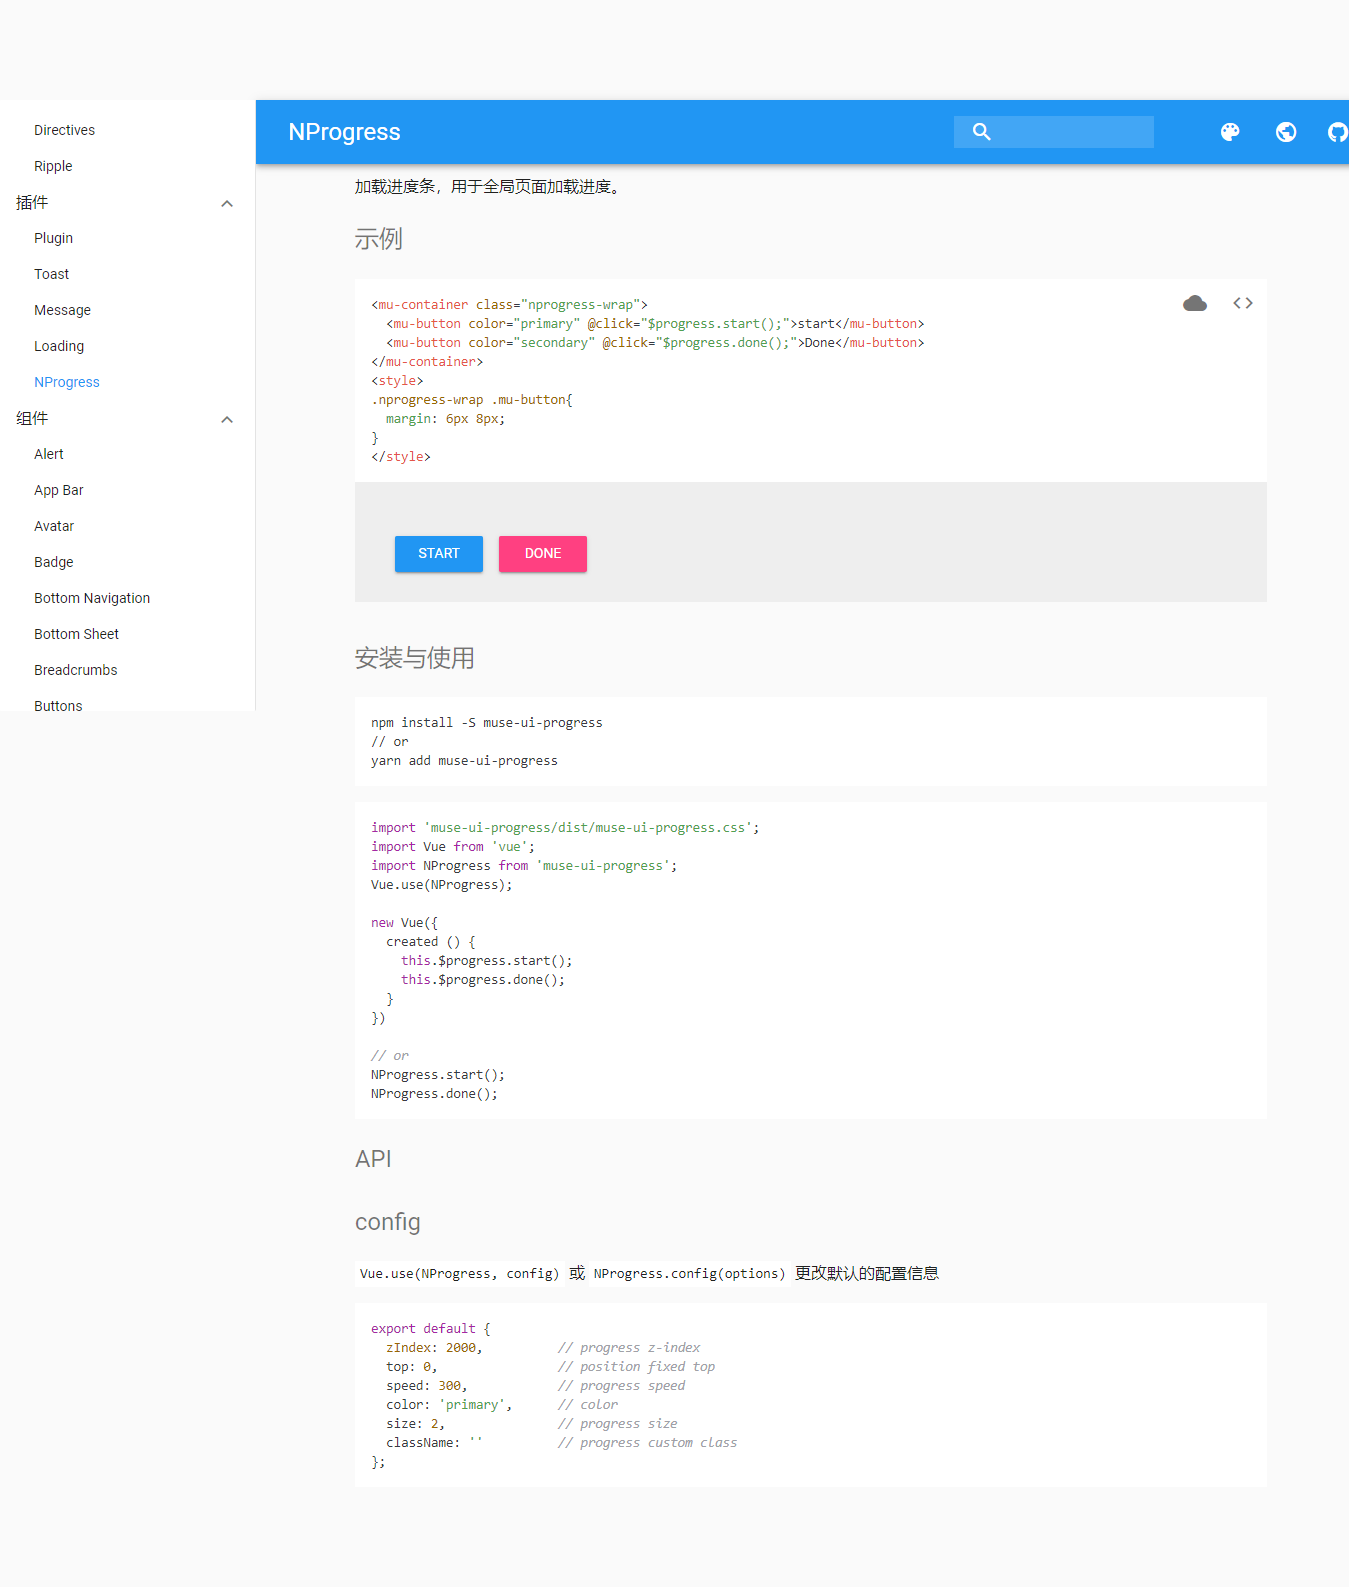
Task: Click the search magnifier icon
Action: pyautogui.click(x=982, y=132)
